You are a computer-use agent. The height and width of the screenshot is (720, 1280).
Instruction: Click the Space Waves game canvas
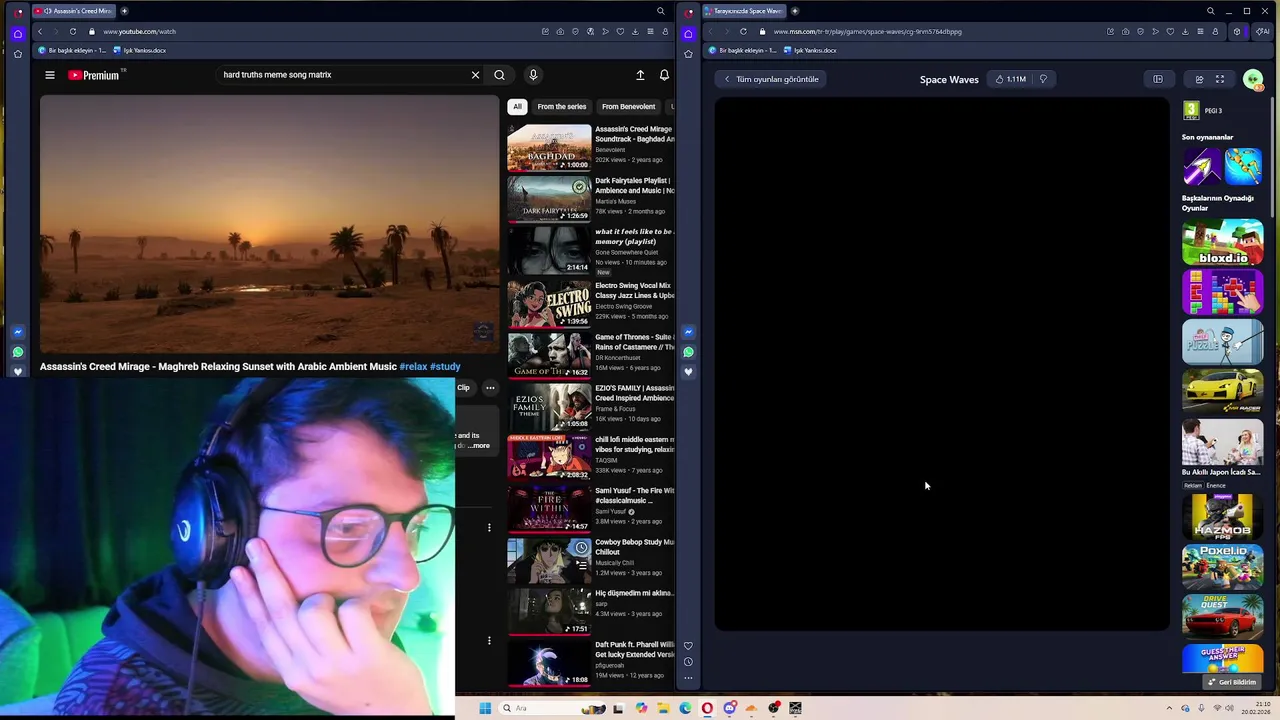(x=942, y=364)
